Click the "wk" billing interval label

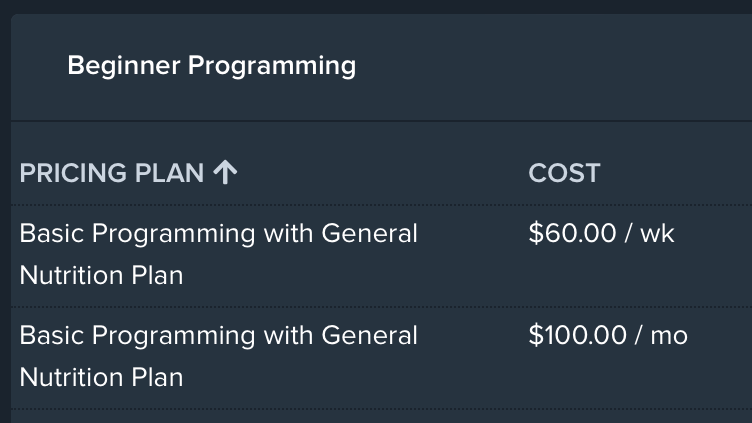tap(658, 234)
